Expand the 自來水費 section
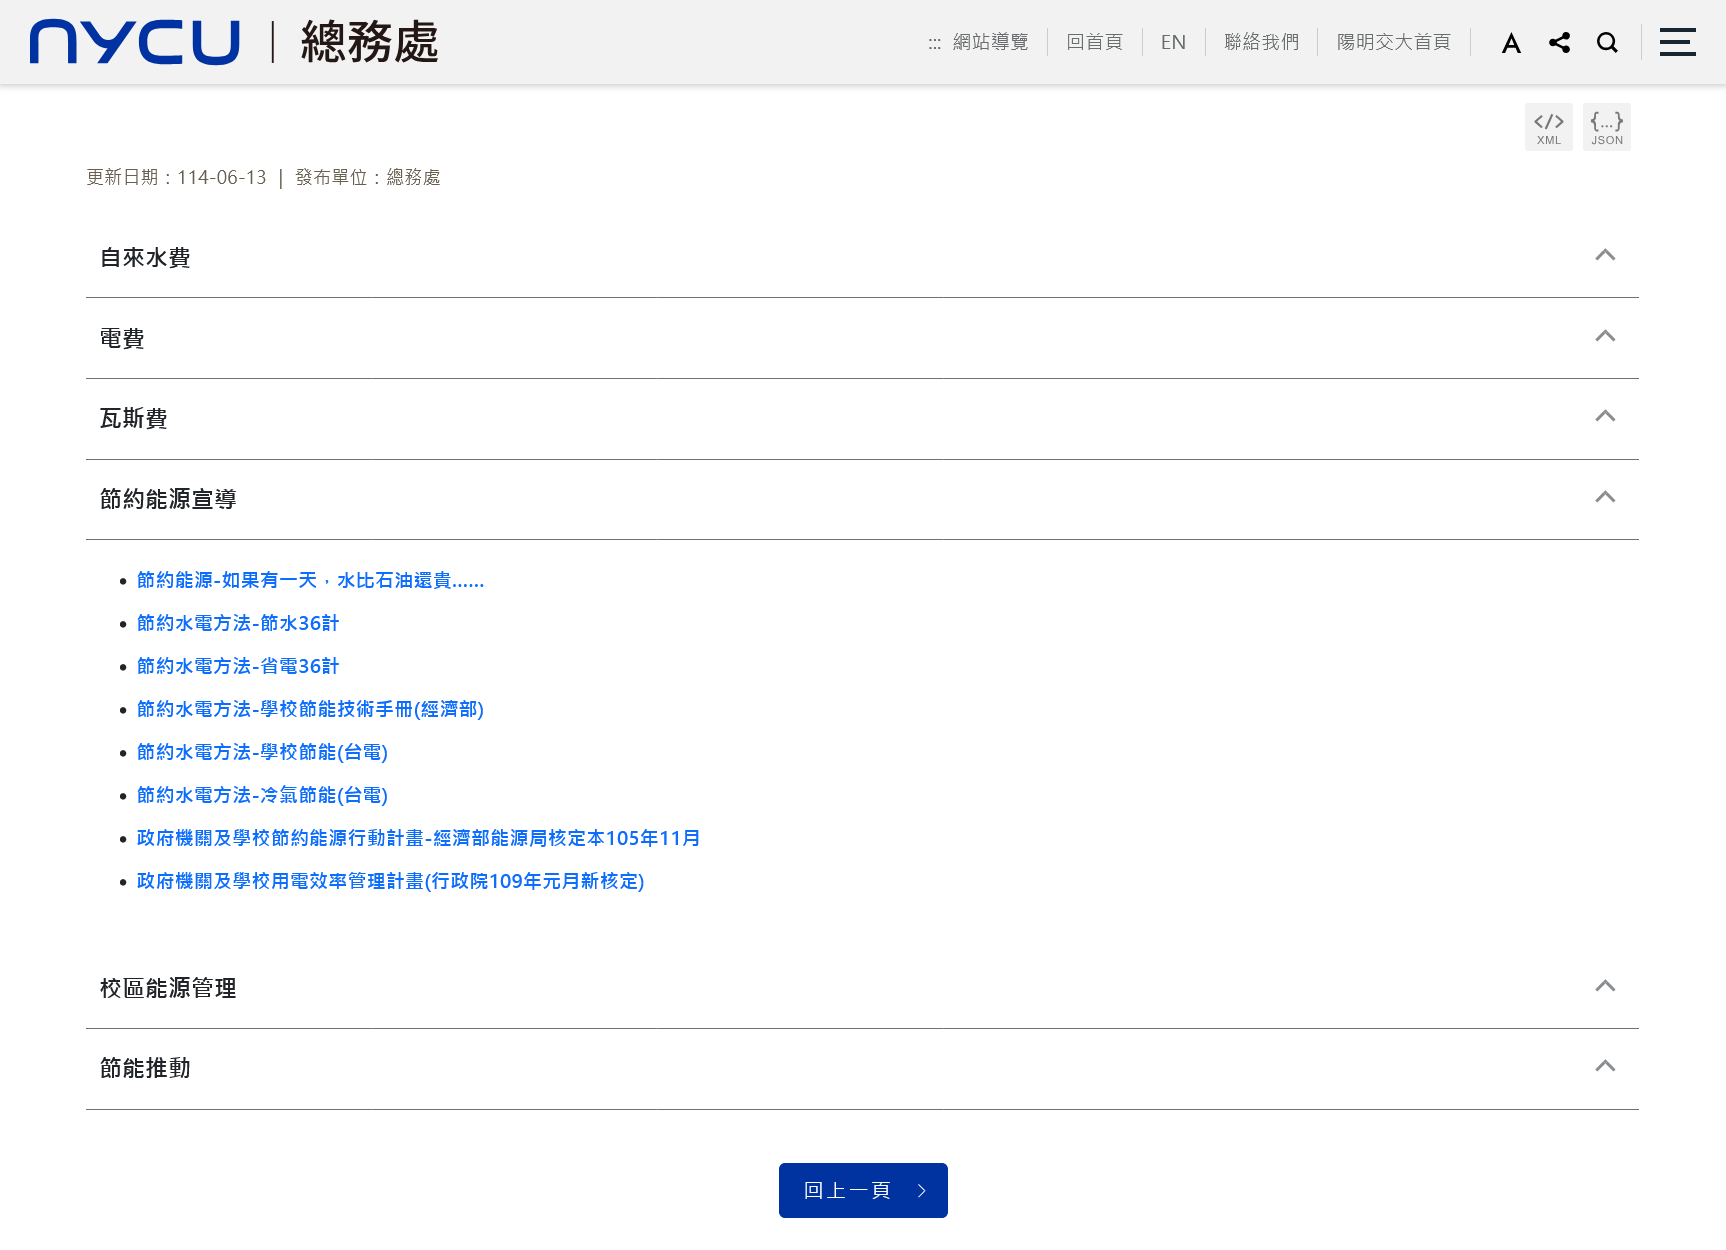Image resolution: width=1726 pixels, height=1250 pixels. tap(1604, 256)
